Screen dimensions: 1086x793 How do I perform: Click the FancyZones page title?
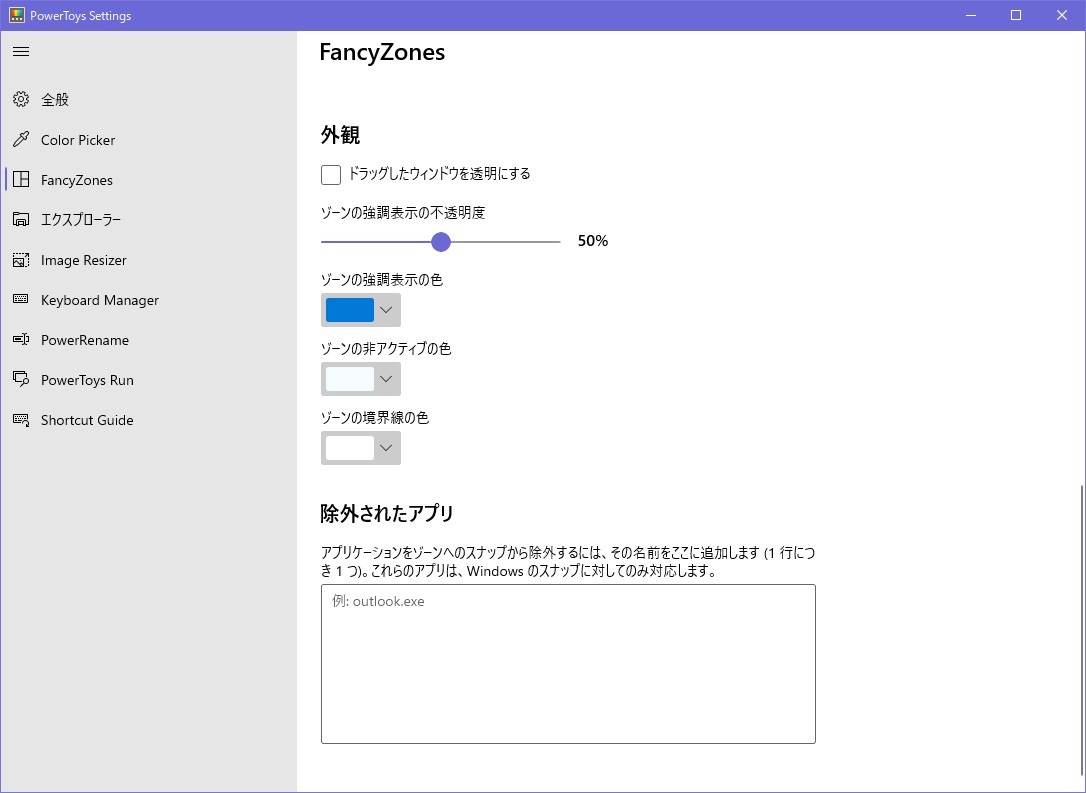(382, 53)
